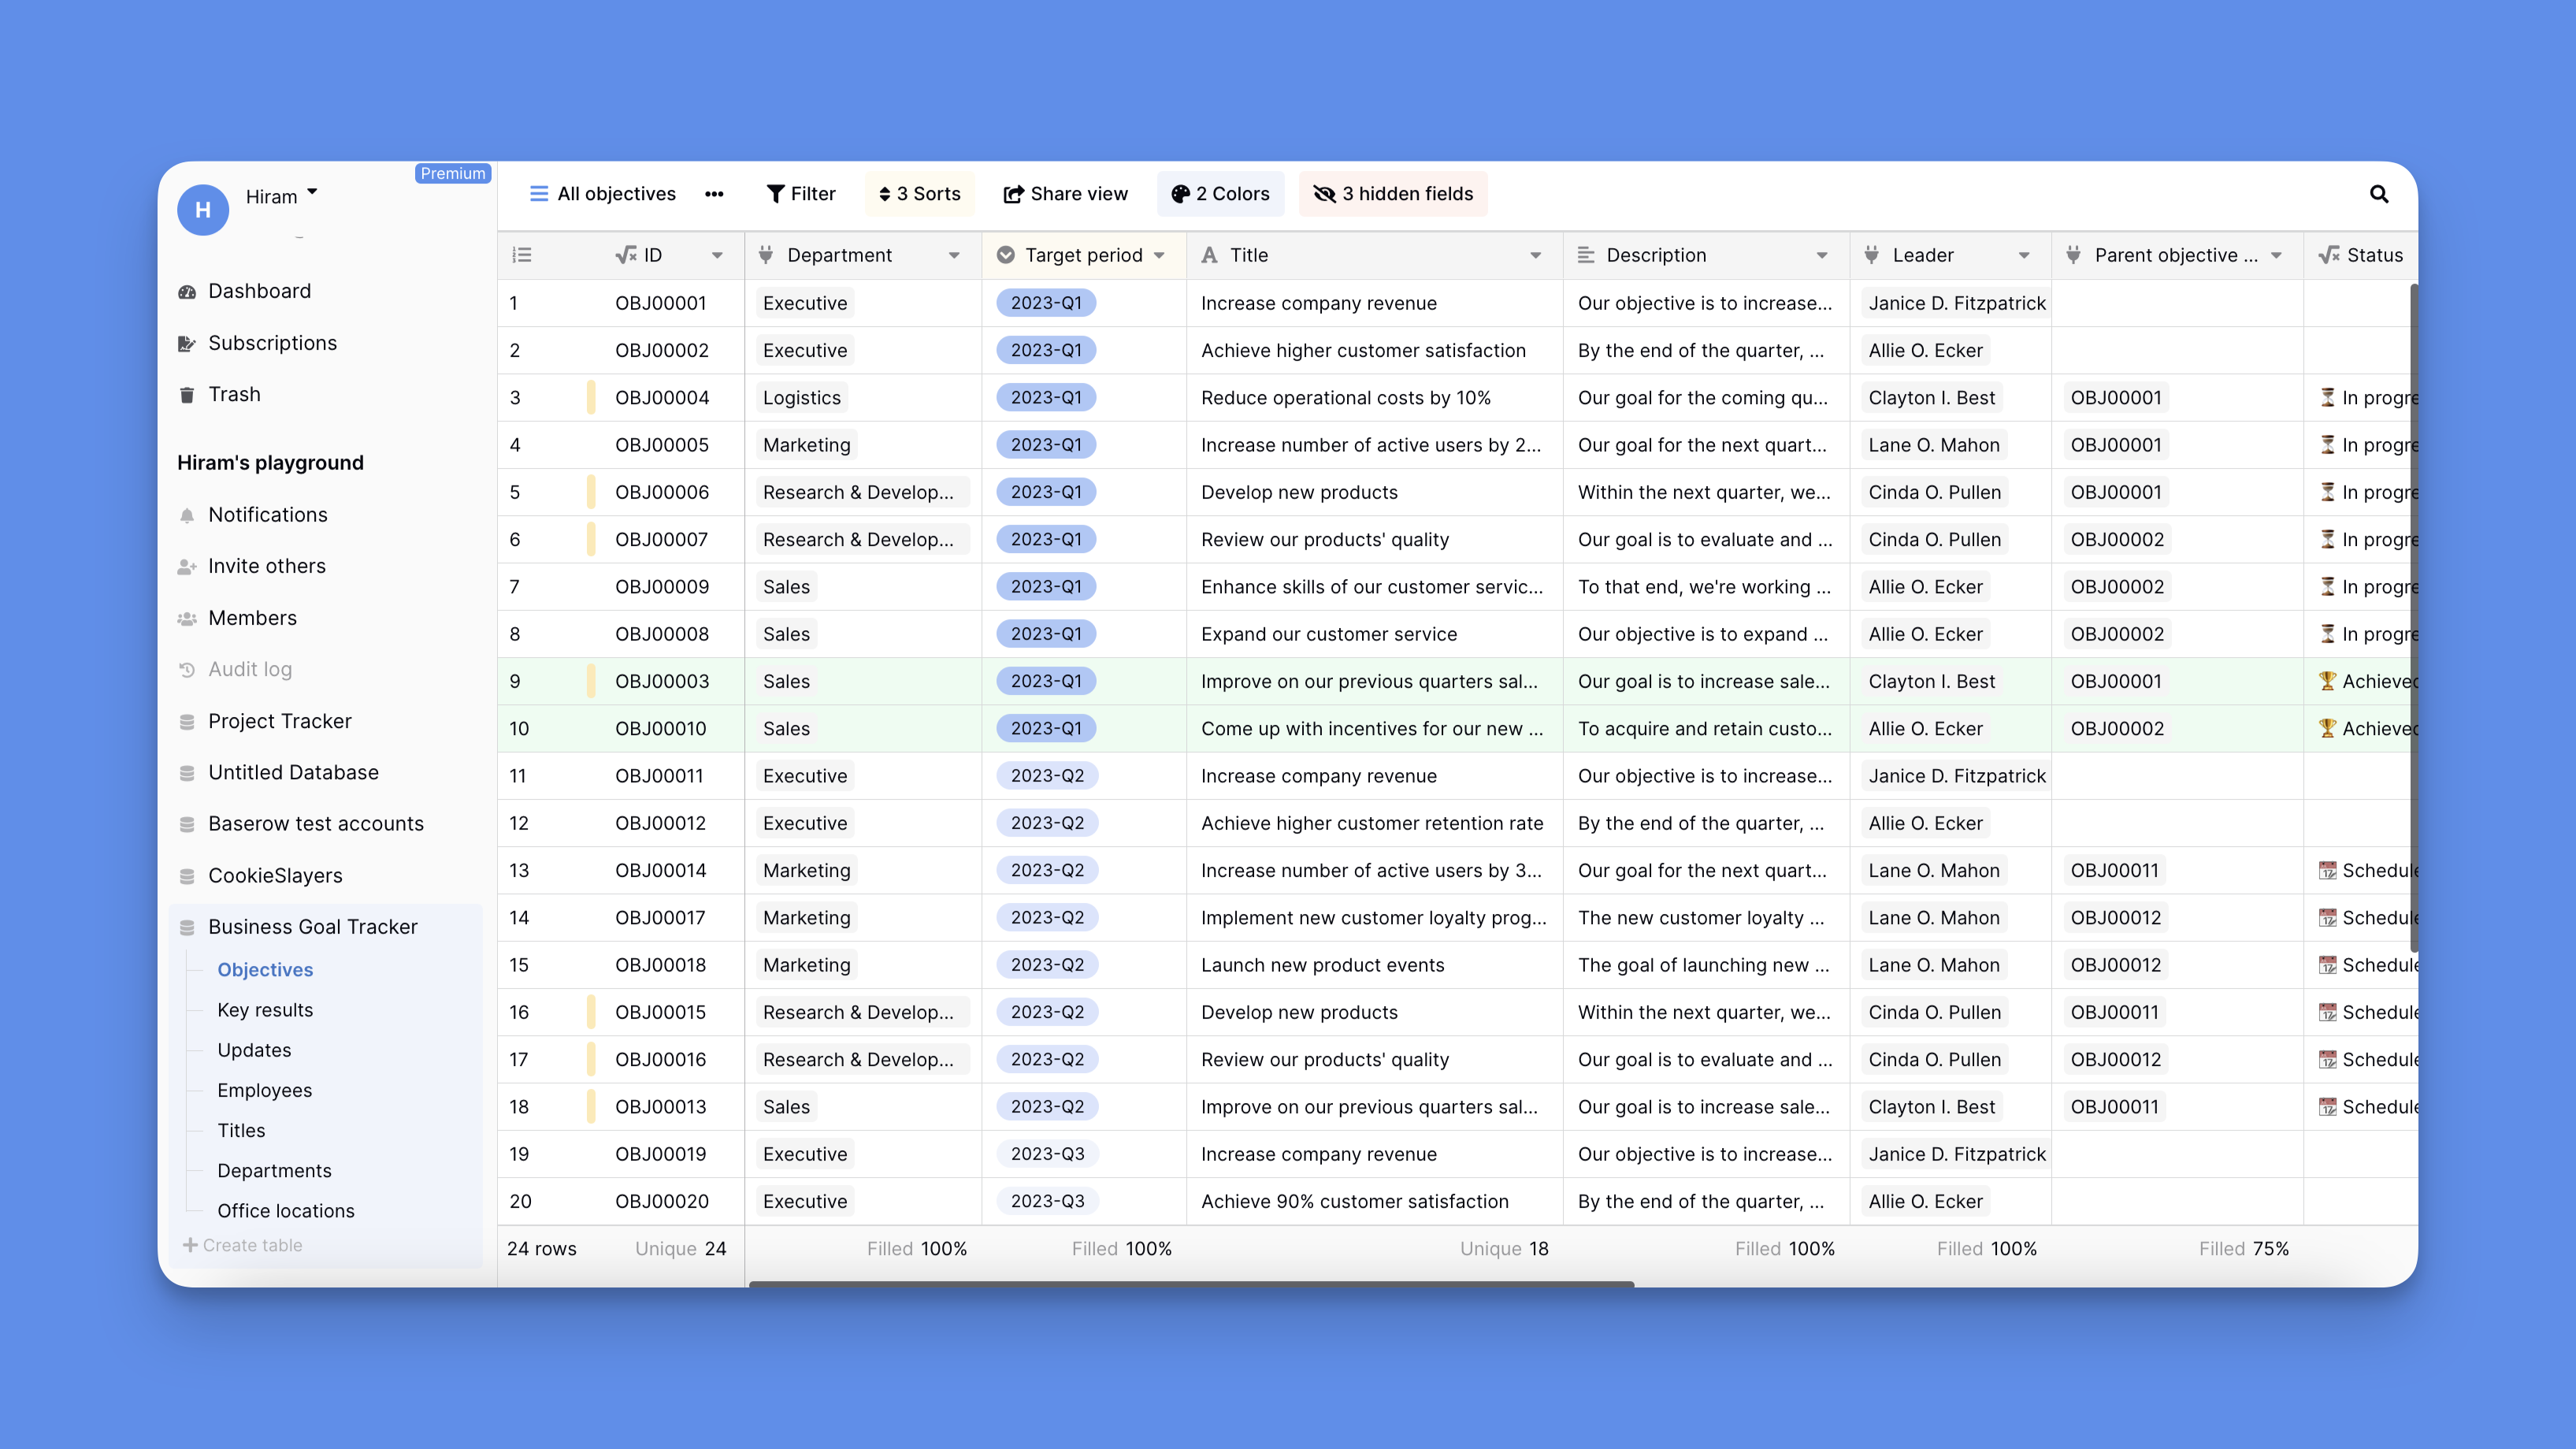Image resolution: width=2576 pixels, height=1449 pixels.
Task: Click the formula icon in the ID column header
Action: pos(628,255)
